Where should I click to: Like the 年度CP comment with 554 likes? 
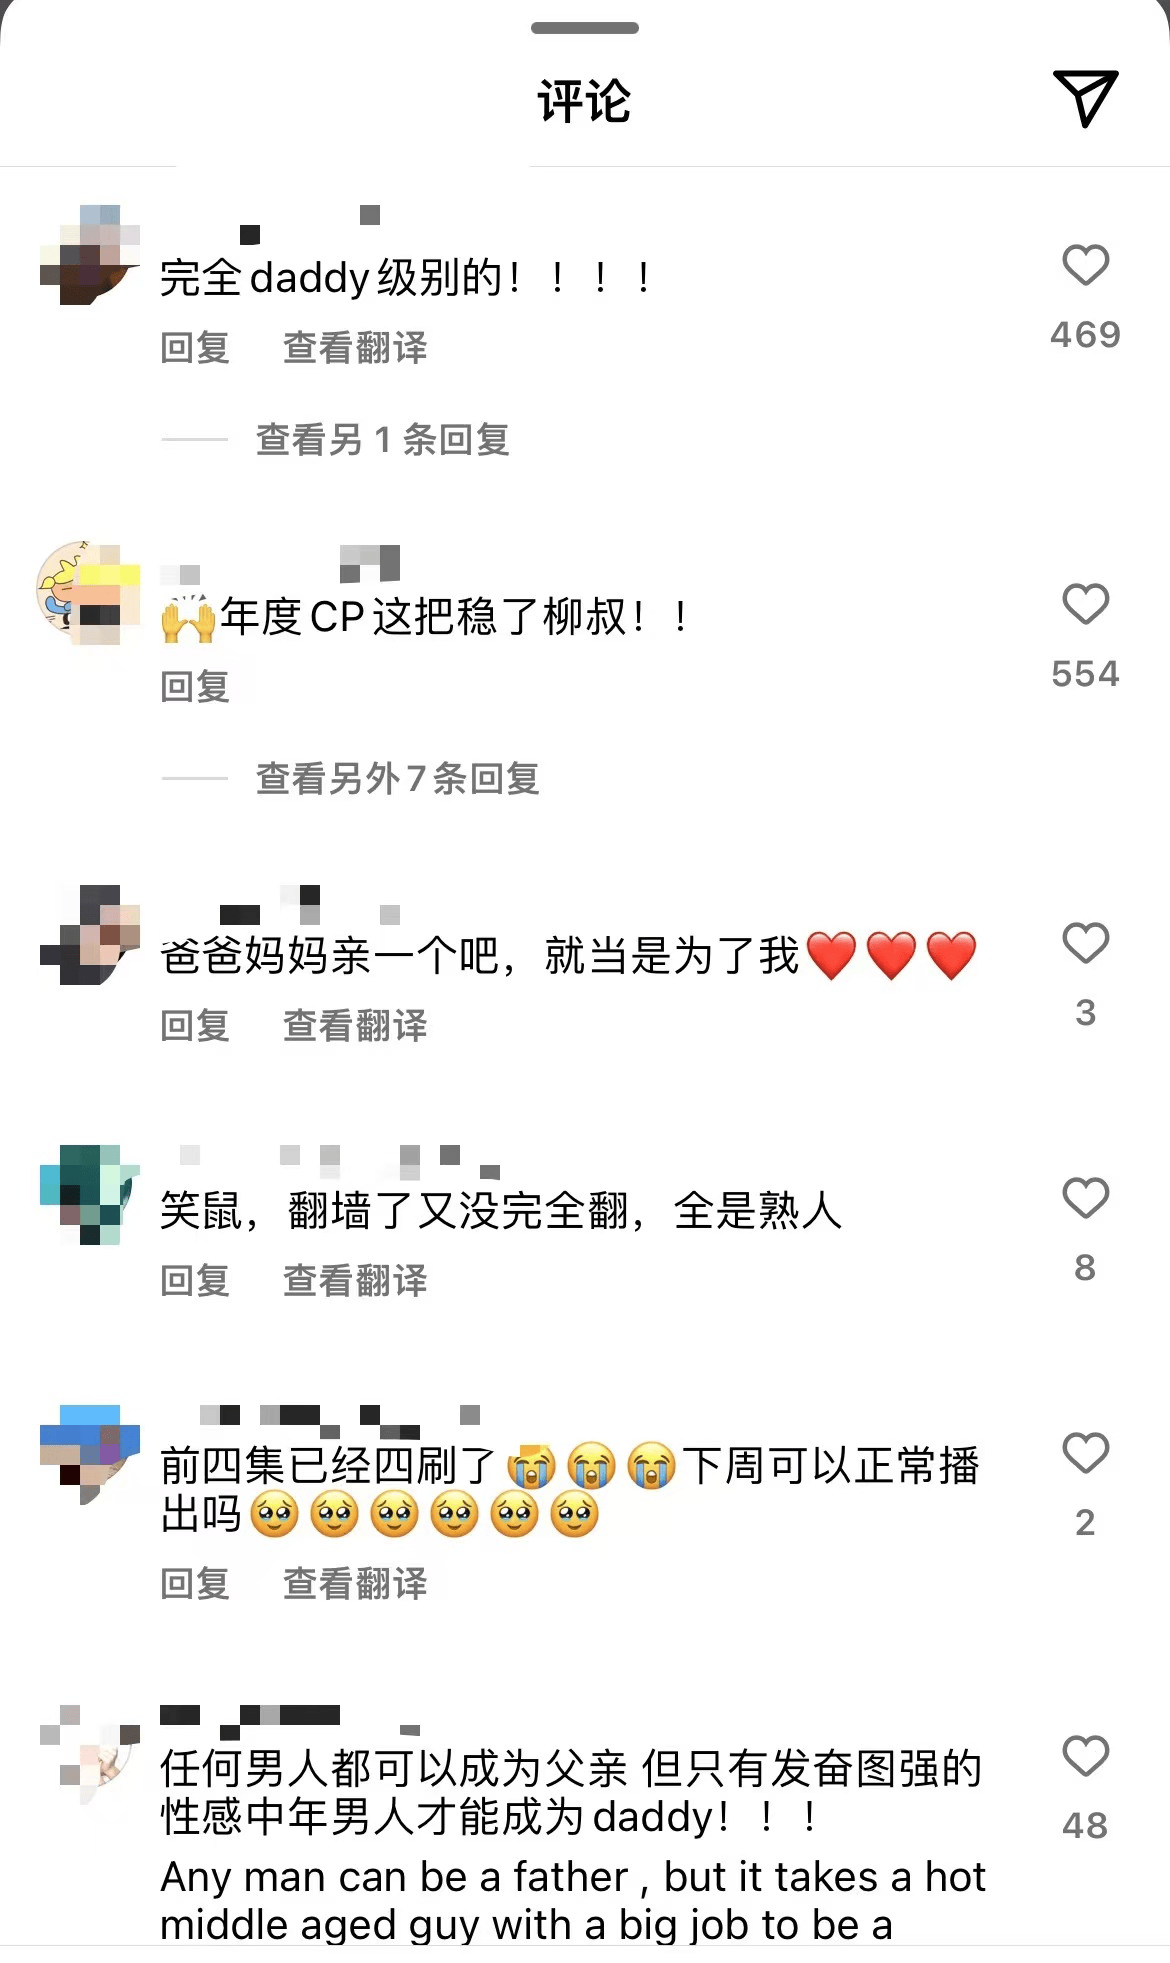[x=1085, y=604]
